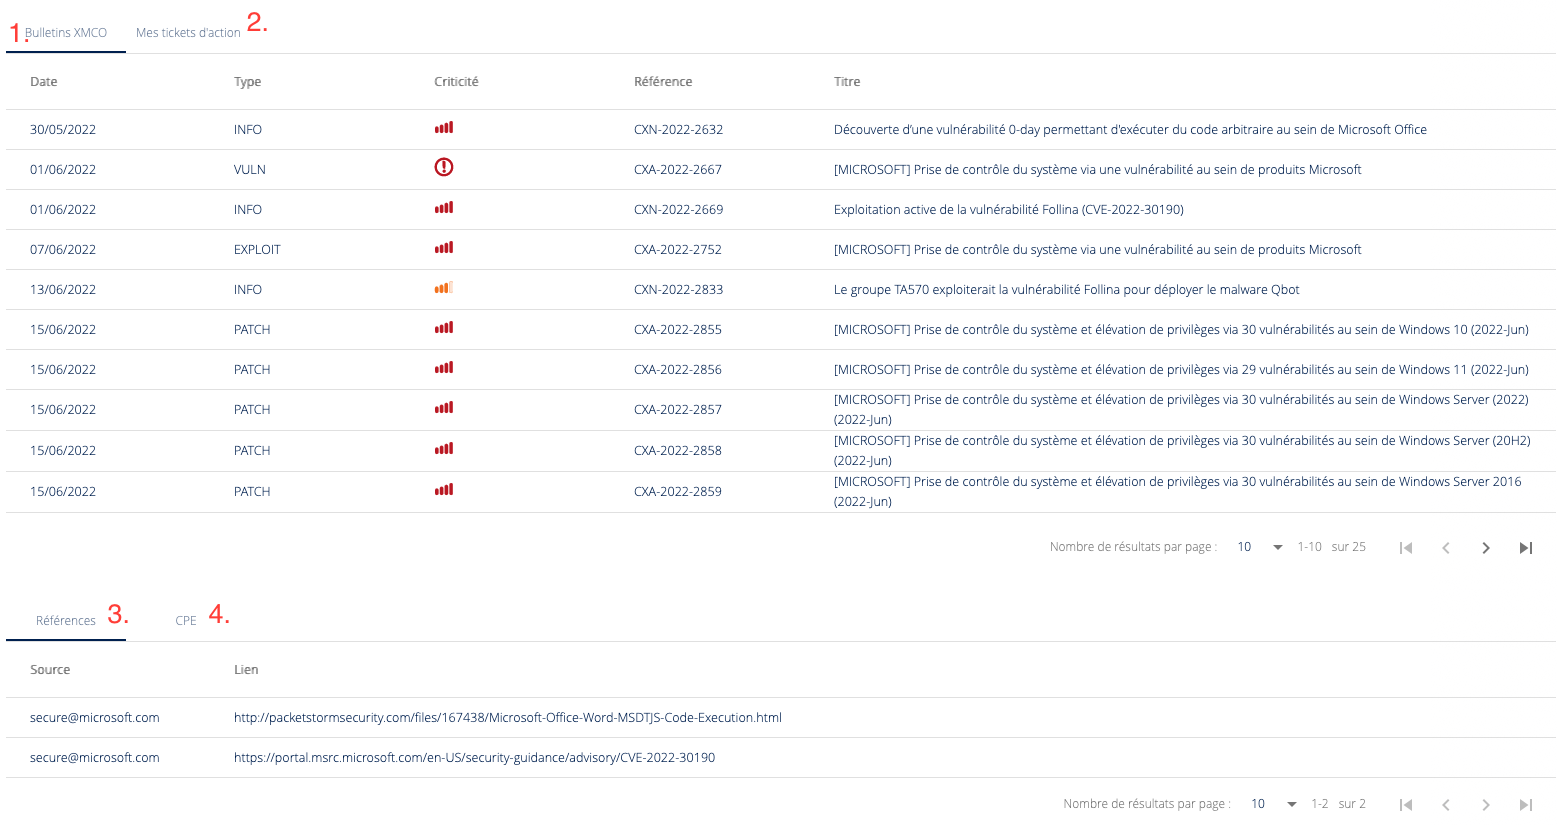
Task: Select the CPE tab
Action: [x=186, y=621]
